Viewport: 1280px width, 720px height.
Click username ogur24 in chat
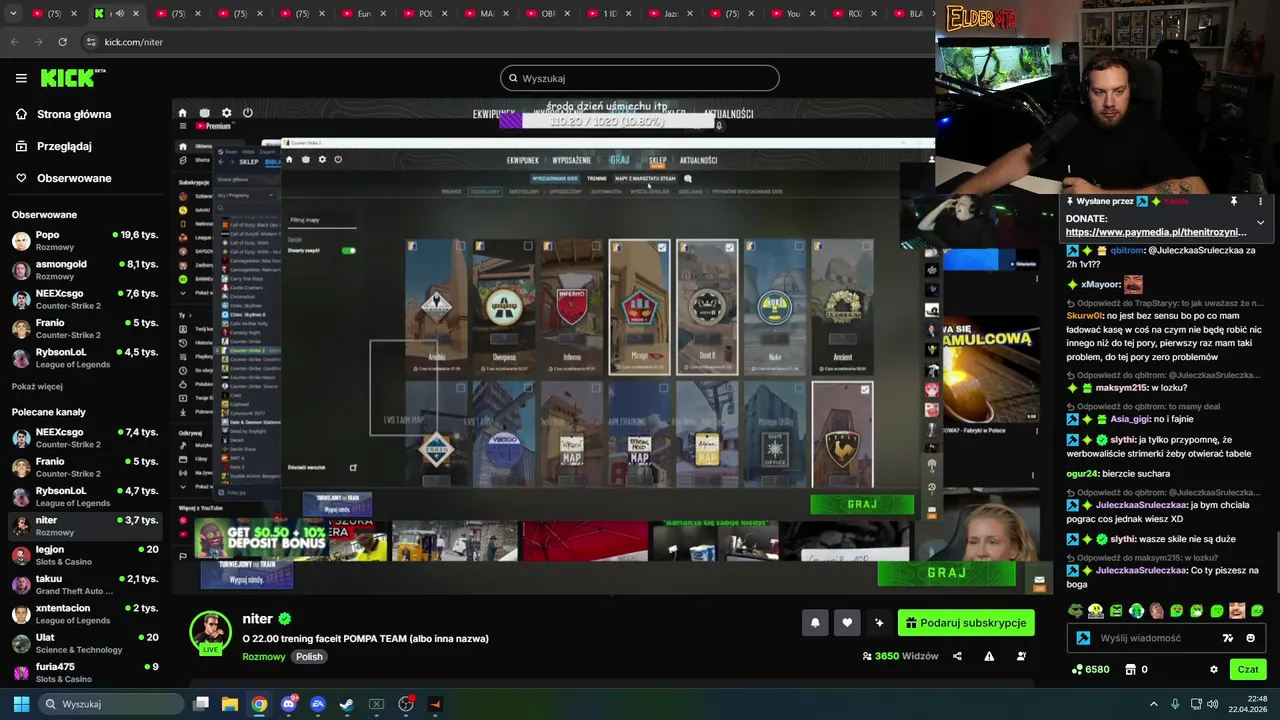pyautogui.click(x=1082, y=473)
